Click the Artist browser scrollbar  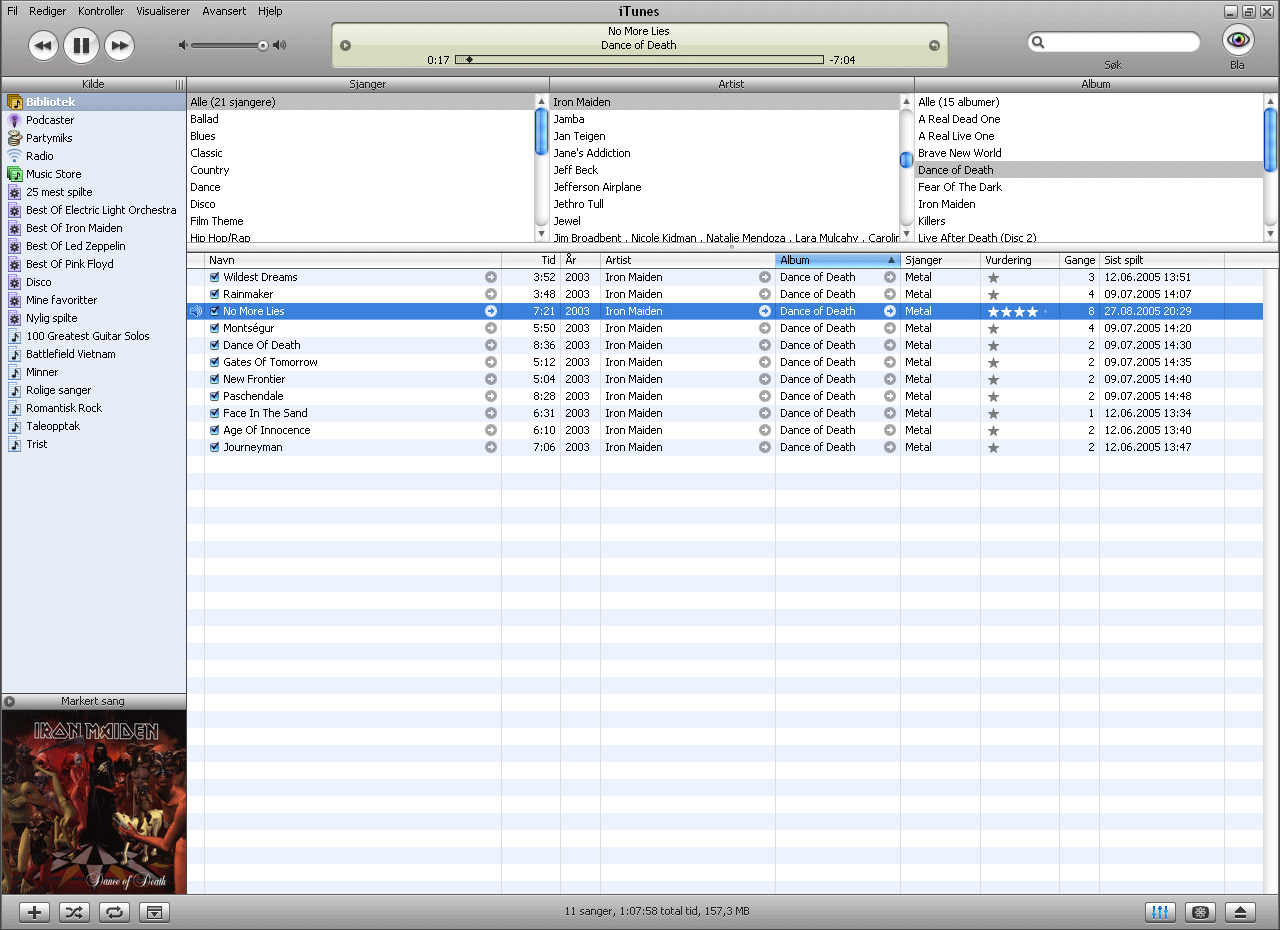point(906,167)
